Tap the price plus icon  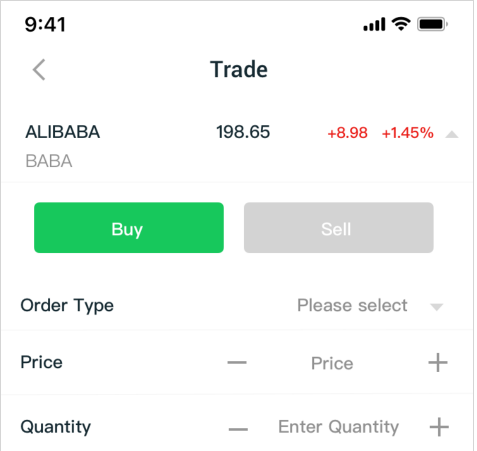coord(438,362)
